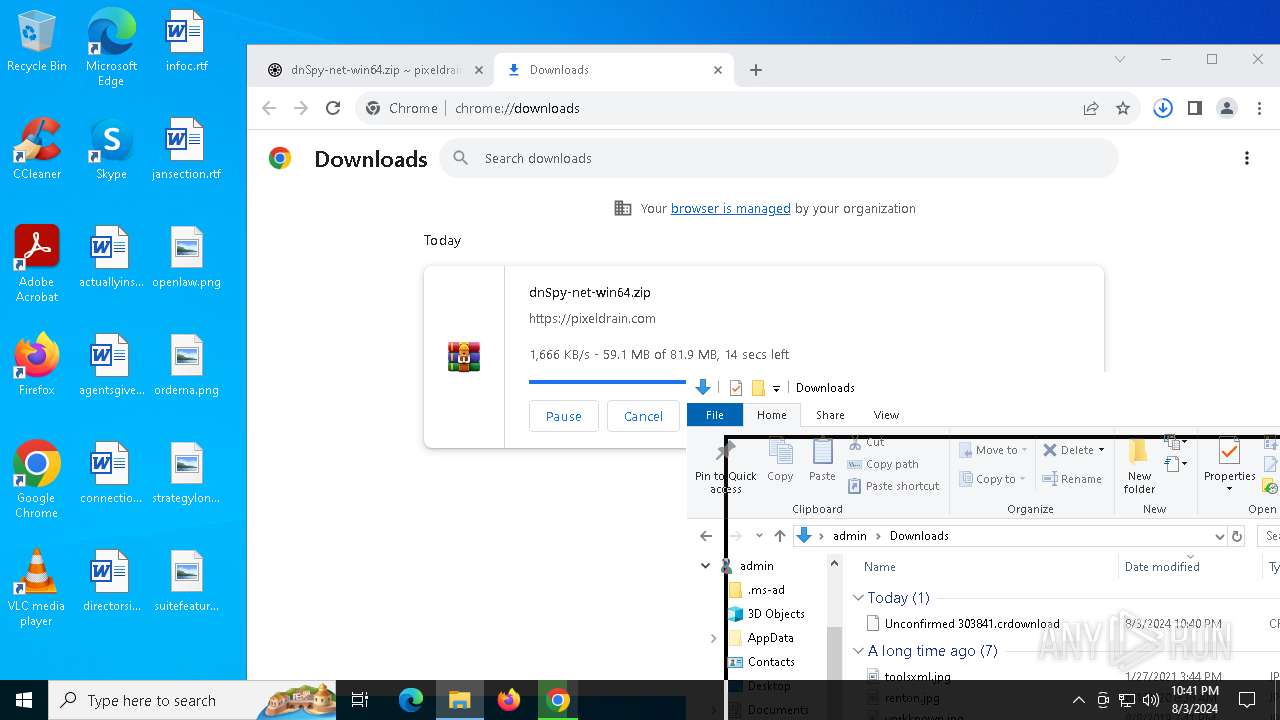1280x720 pixels.
Task: Select the infoc.rtf desktop file
Action: pyautogui.click(x=186, y=42)
